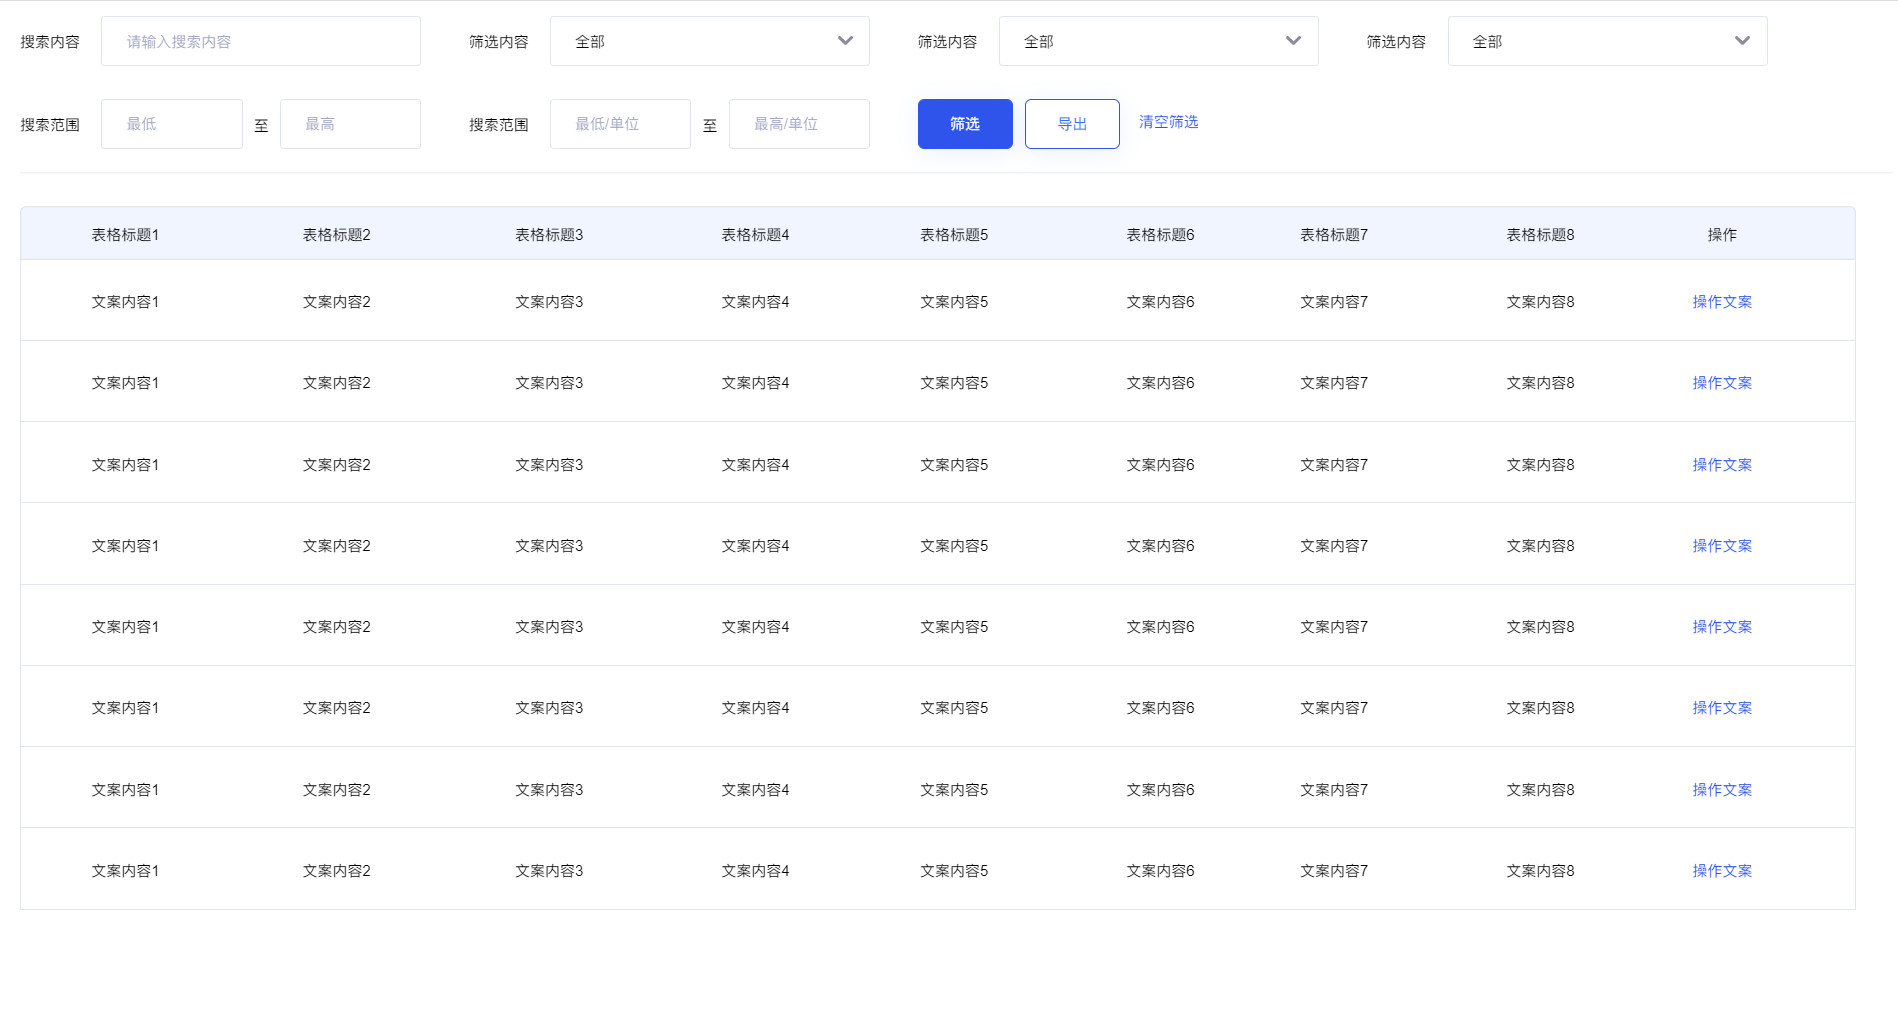Open 操作文案 link in second table row
This screenshot has width=1898, height=1024.
(1722, 383)
